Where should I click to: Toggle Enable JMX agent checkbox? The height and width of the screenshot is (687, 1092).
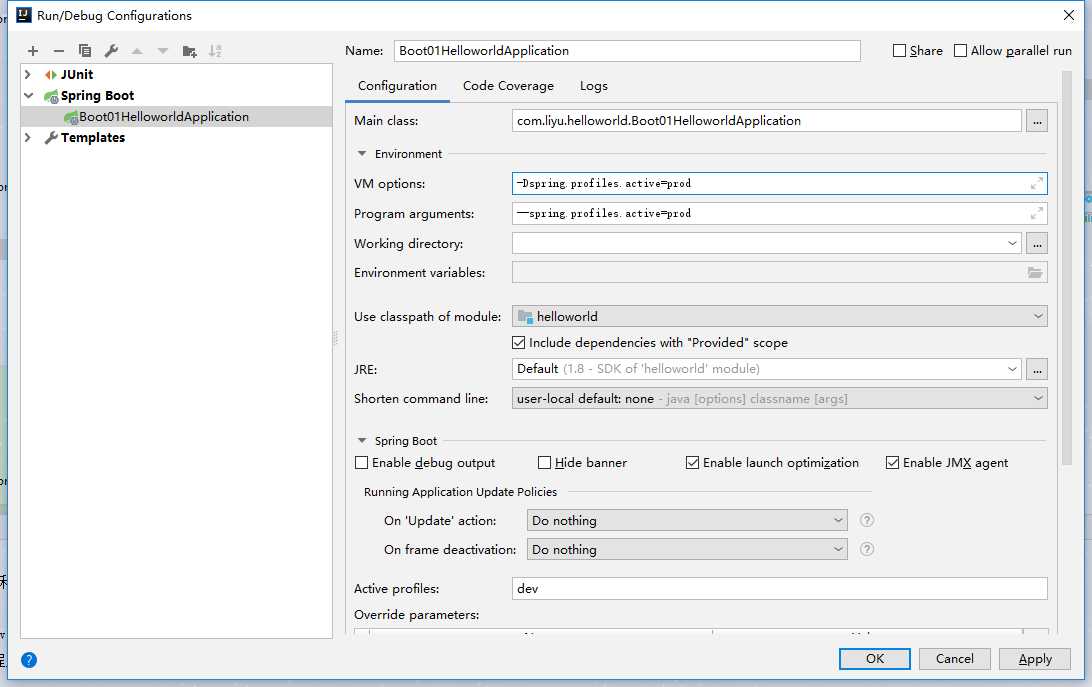pos(892,463)
